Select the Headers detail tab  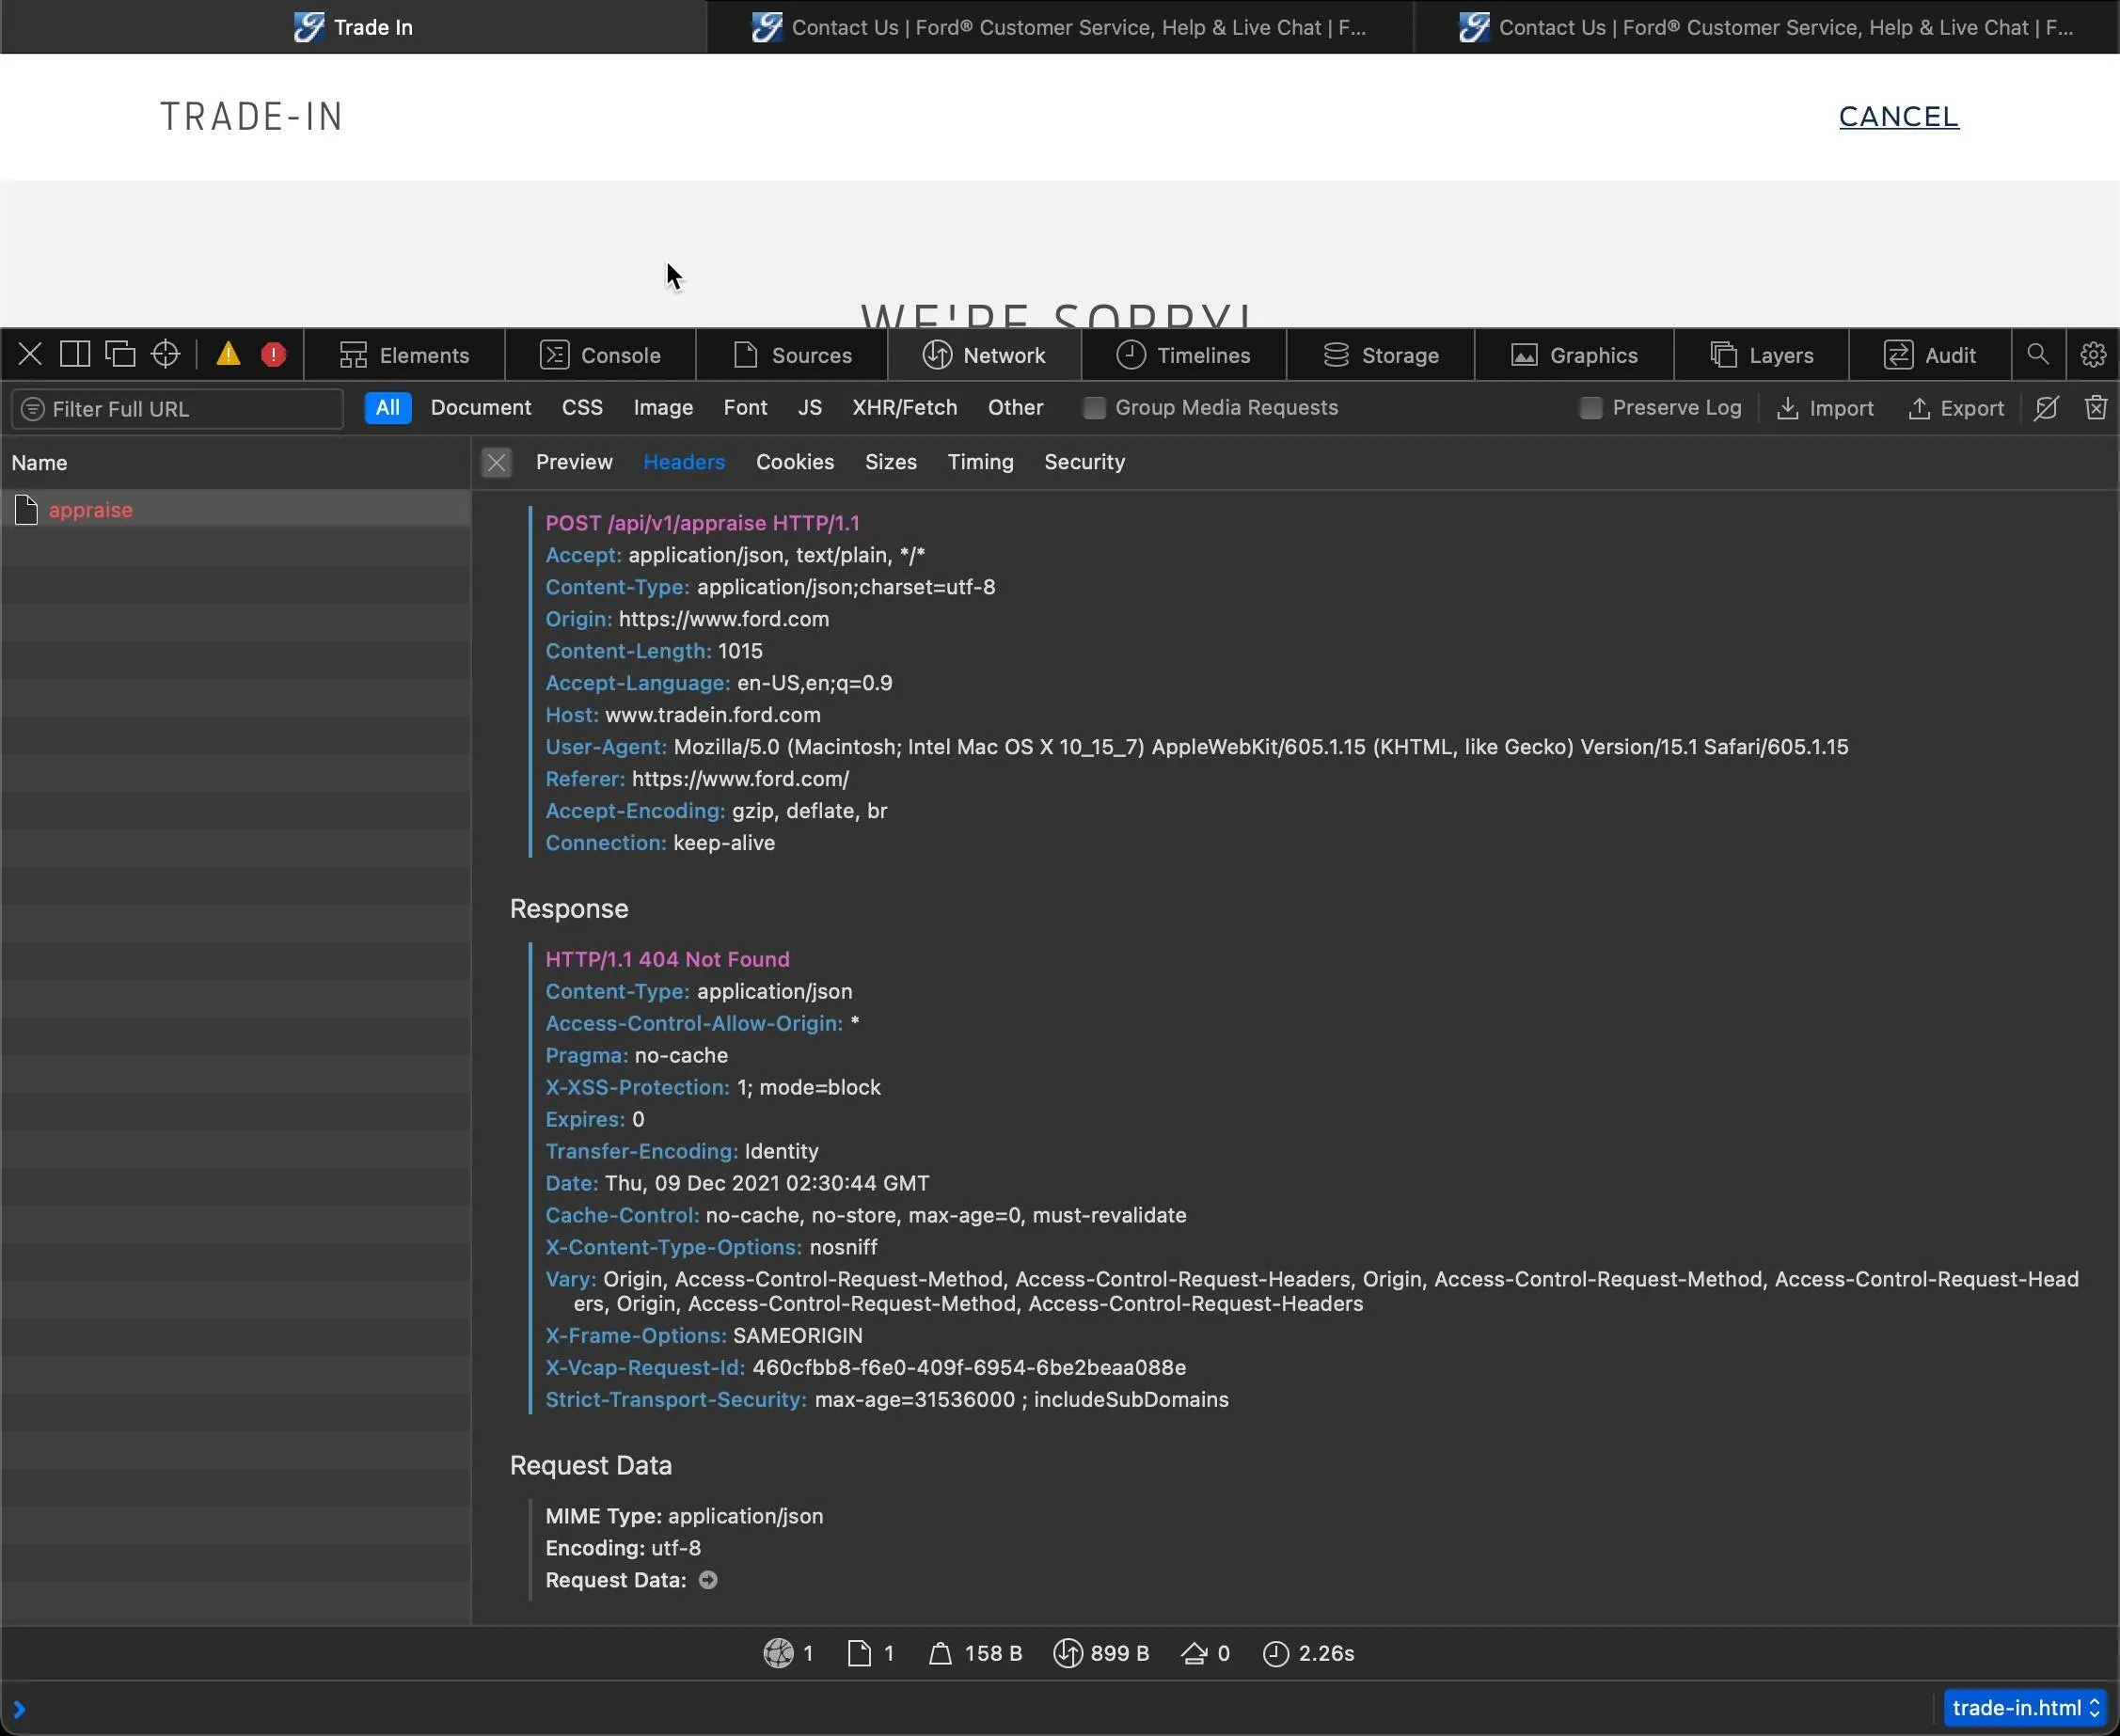pos(684,462)
